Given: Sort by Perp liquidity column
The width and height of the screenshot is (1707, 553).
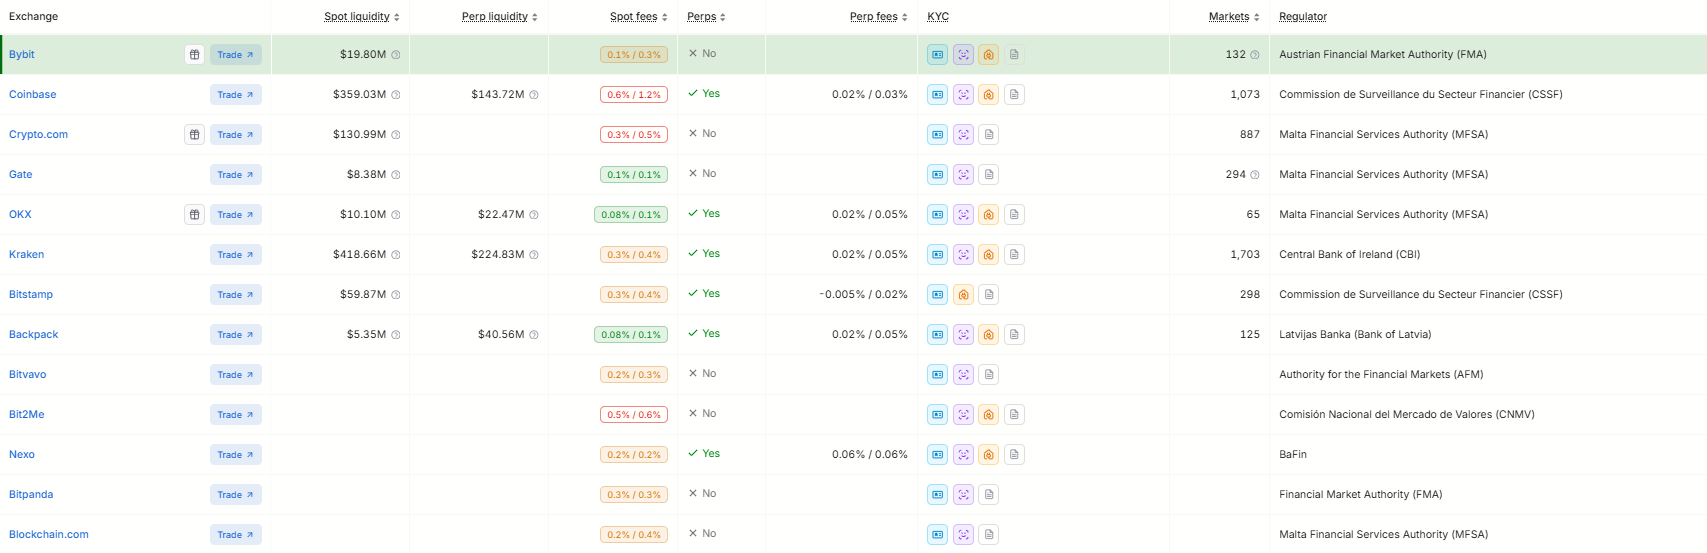Looking at the screenshot, I should point(500,16).
